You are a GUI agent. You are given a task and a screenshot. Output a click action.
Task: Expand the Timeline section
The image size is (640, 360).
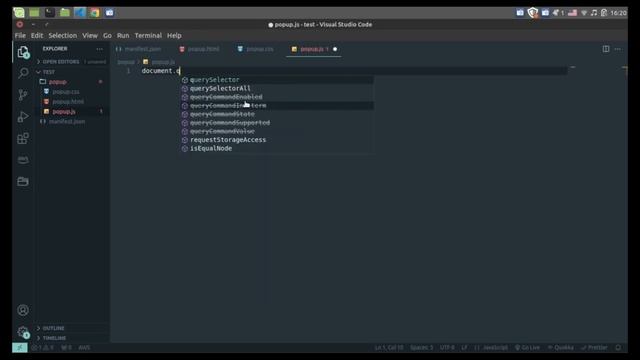(x=54, y=338)
